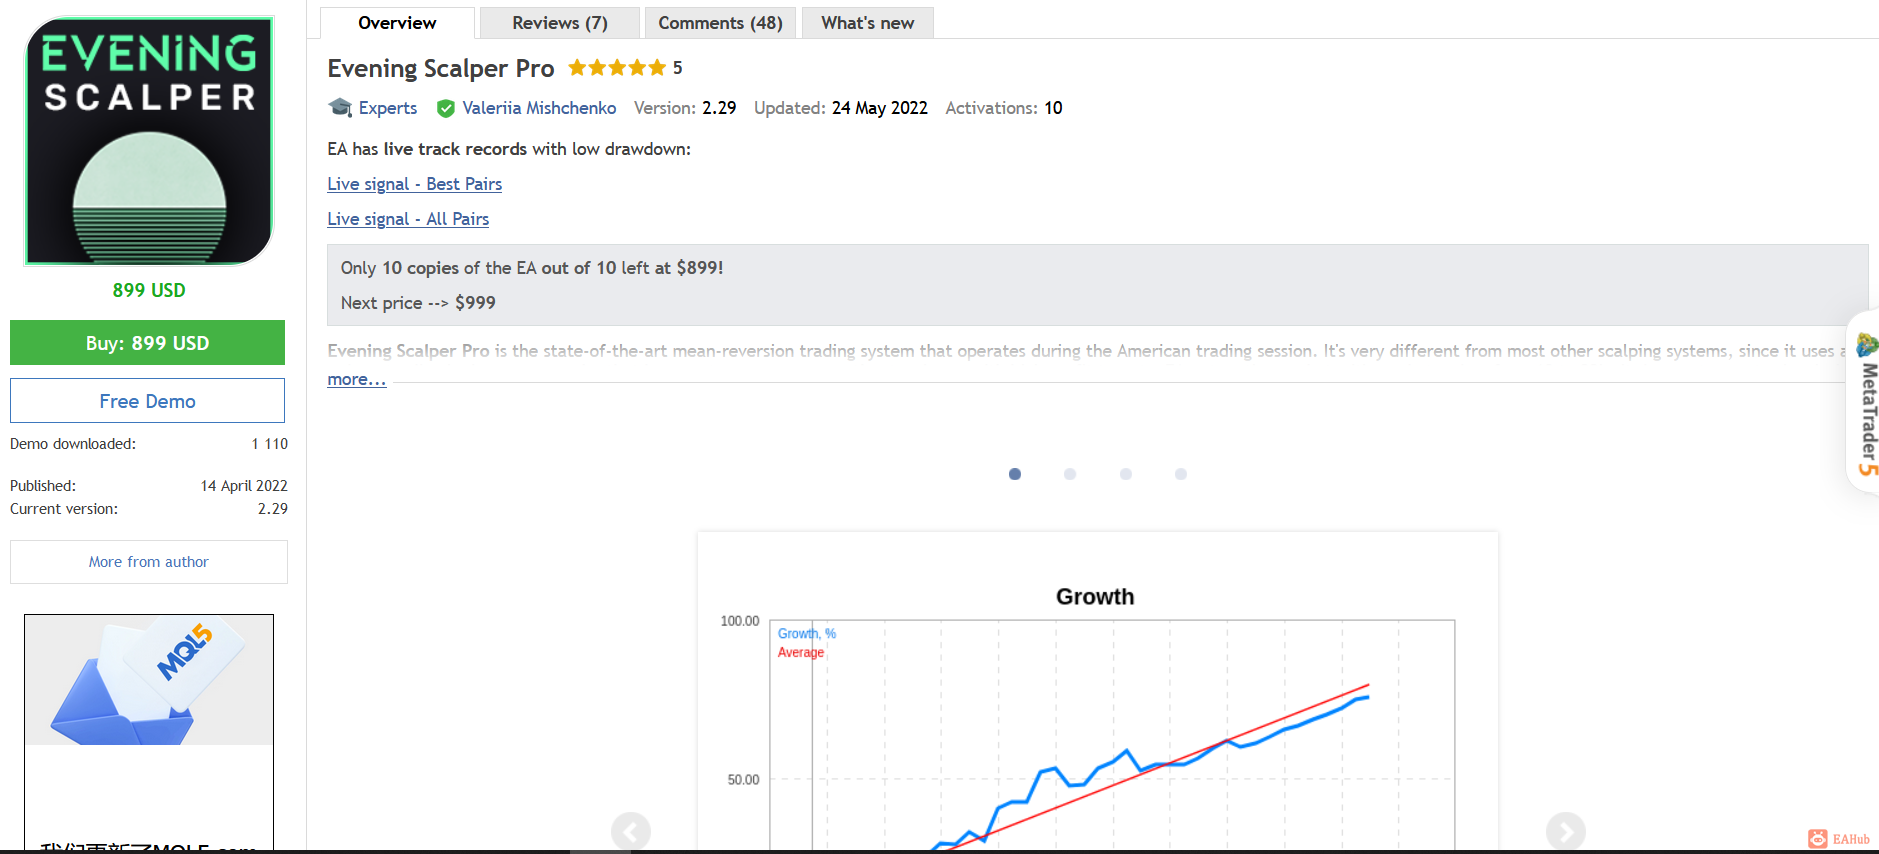1879x854 pixels.
Task: Click the Evening Scalper product logo
Action: point(149,141)
